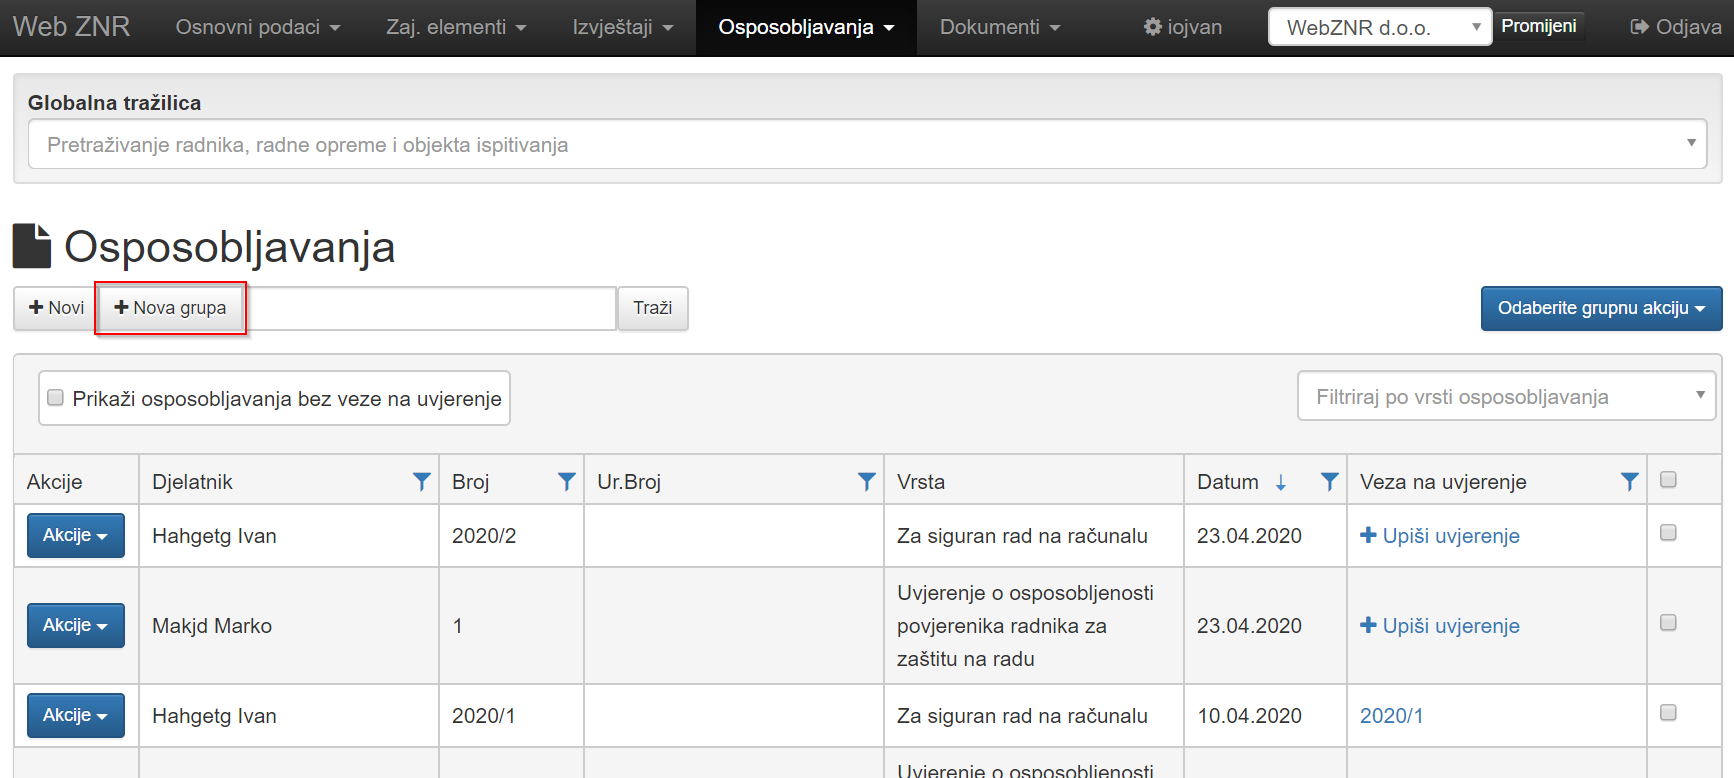1734x778 pixels.
Task: Toggle the select-all checkbox in table header
Action: [x=1668, y=480]
